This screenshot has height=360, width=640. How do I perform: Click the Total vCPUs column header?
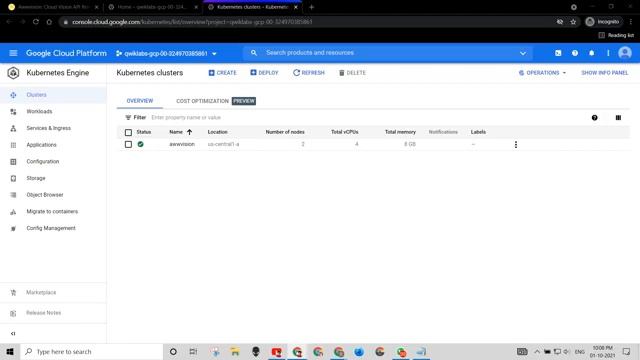coord(344,132)
